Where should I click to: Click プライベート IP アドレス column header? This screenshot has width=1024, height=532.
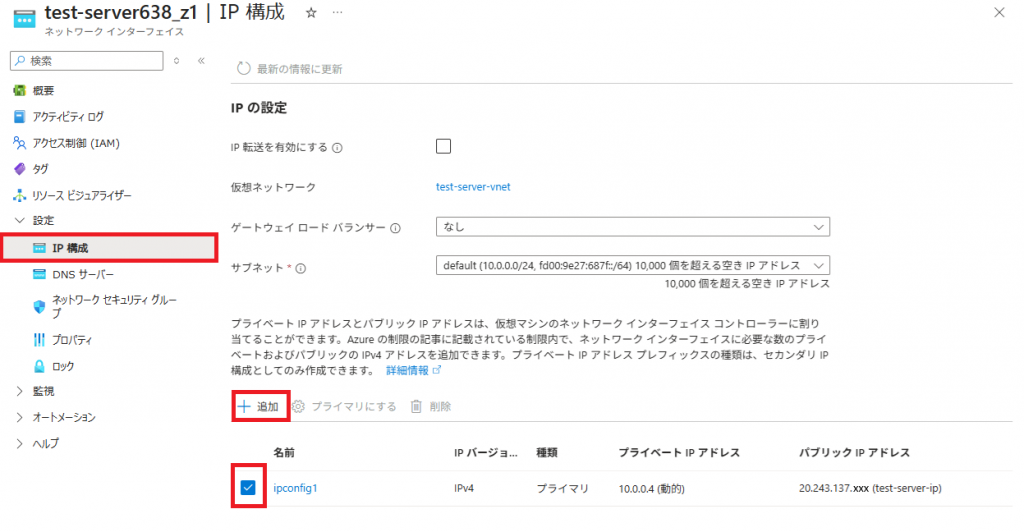tap(679, 452)
